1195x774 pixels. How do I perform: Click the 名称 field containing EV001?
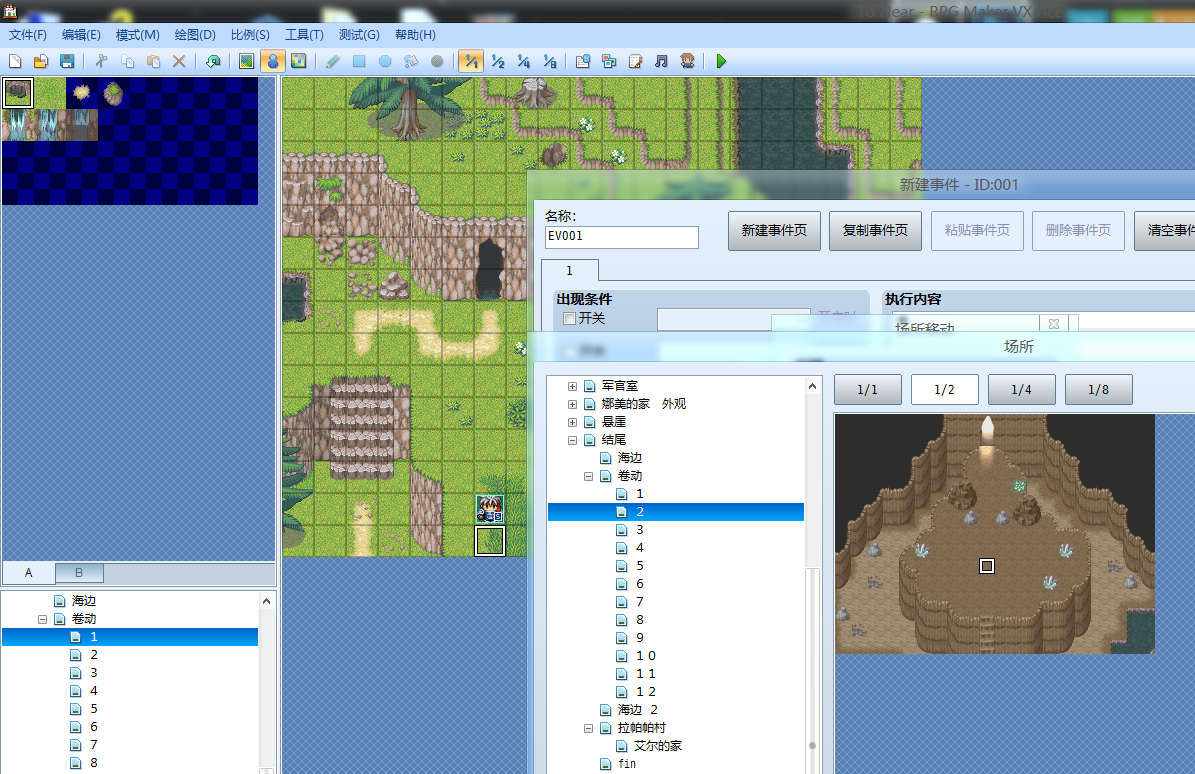(x=622, y=236)
